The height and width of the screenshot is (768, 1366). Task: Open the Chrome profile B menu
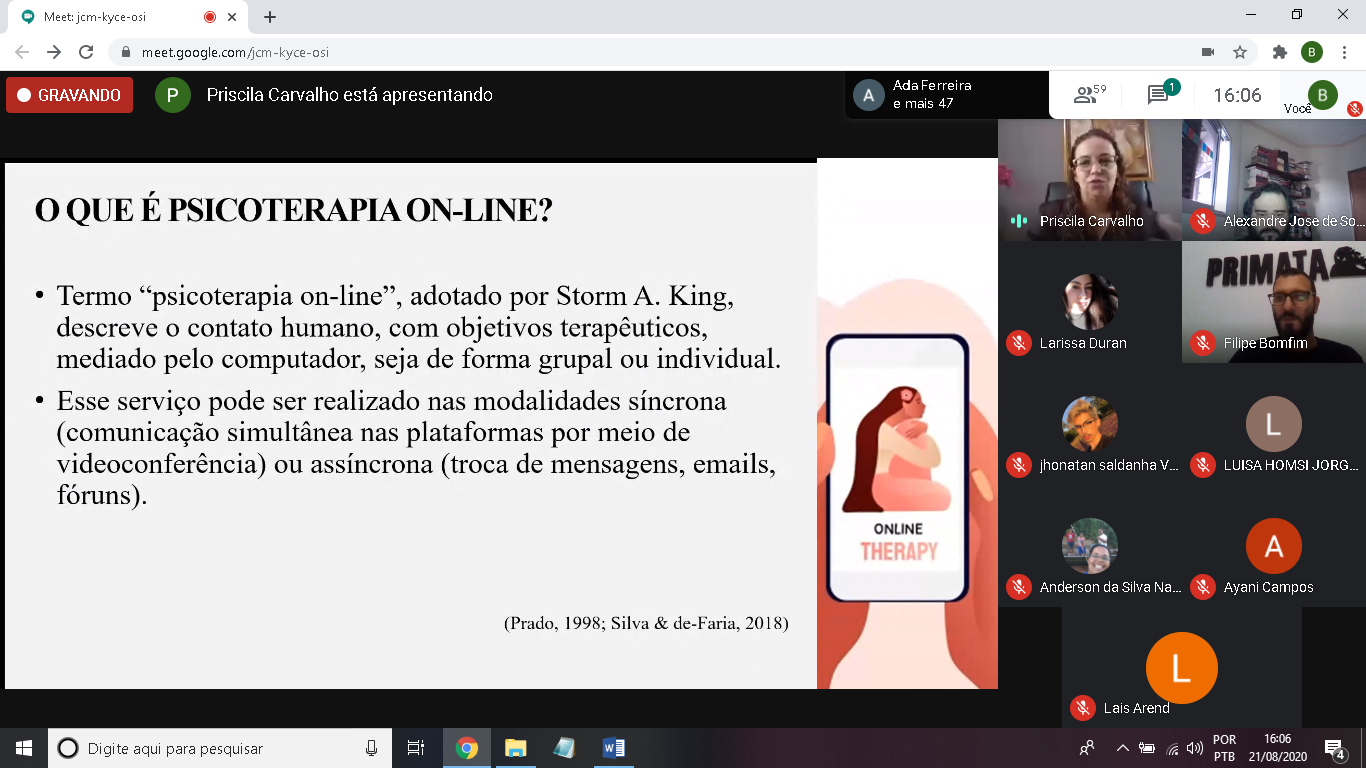click(1311, 52)
